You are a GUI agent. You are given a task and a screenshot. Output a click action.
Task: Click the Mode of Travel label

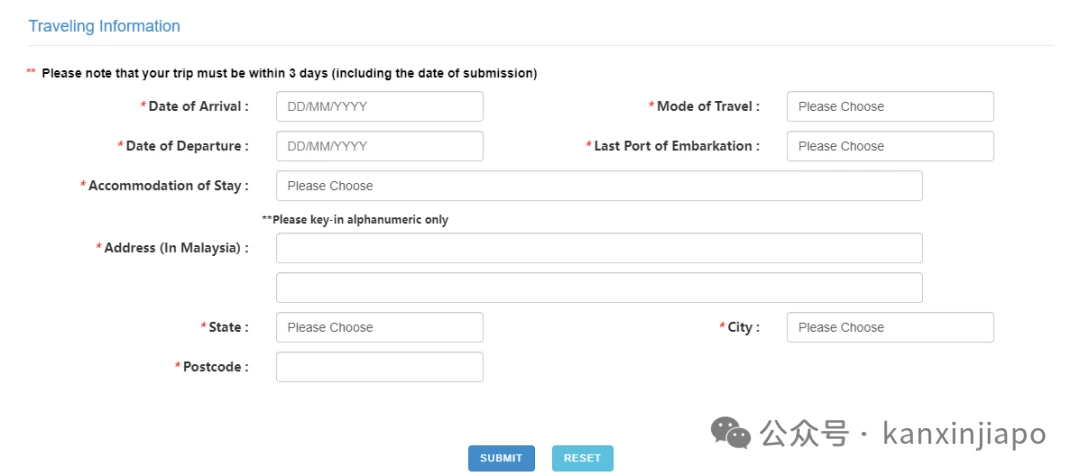pyautogui.click(x=705, y=107)
